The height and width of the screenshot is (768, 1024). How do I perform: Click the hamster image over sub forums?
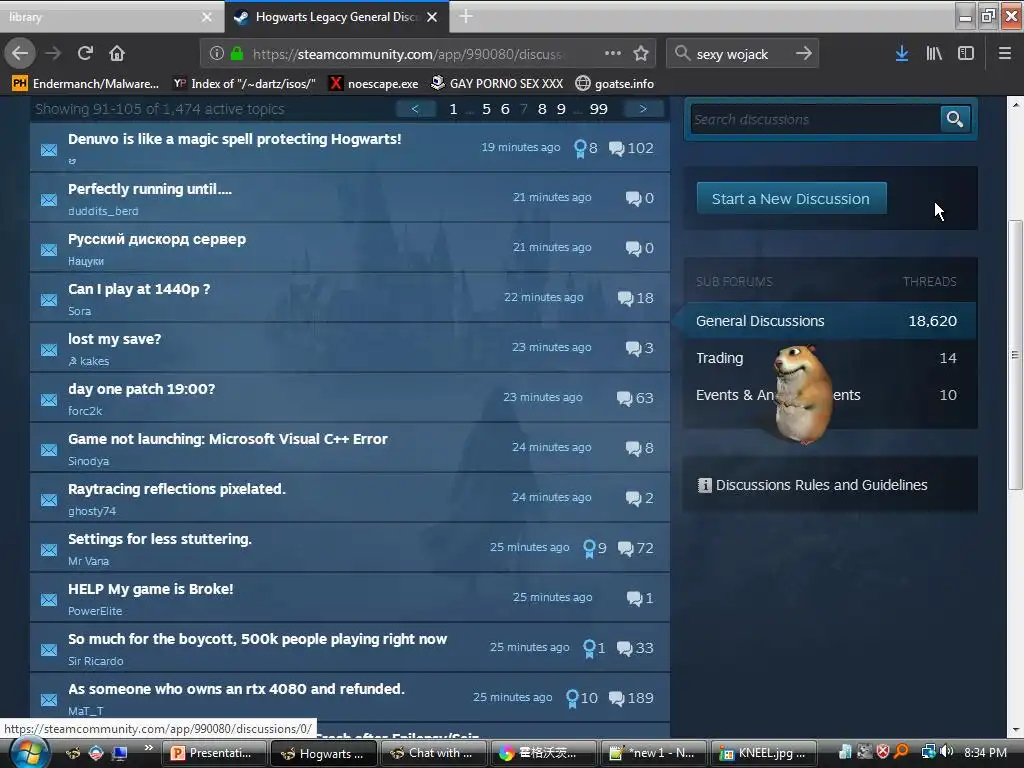(x=802, y=394)
